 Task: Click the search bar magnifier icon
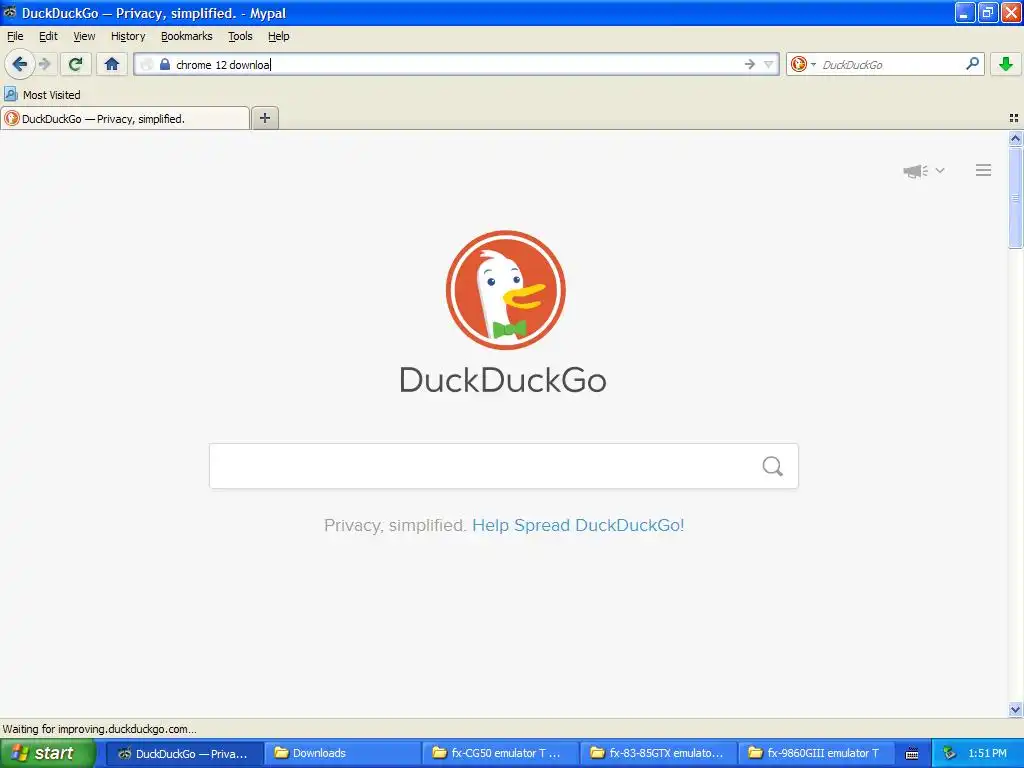tap(972, 64)
